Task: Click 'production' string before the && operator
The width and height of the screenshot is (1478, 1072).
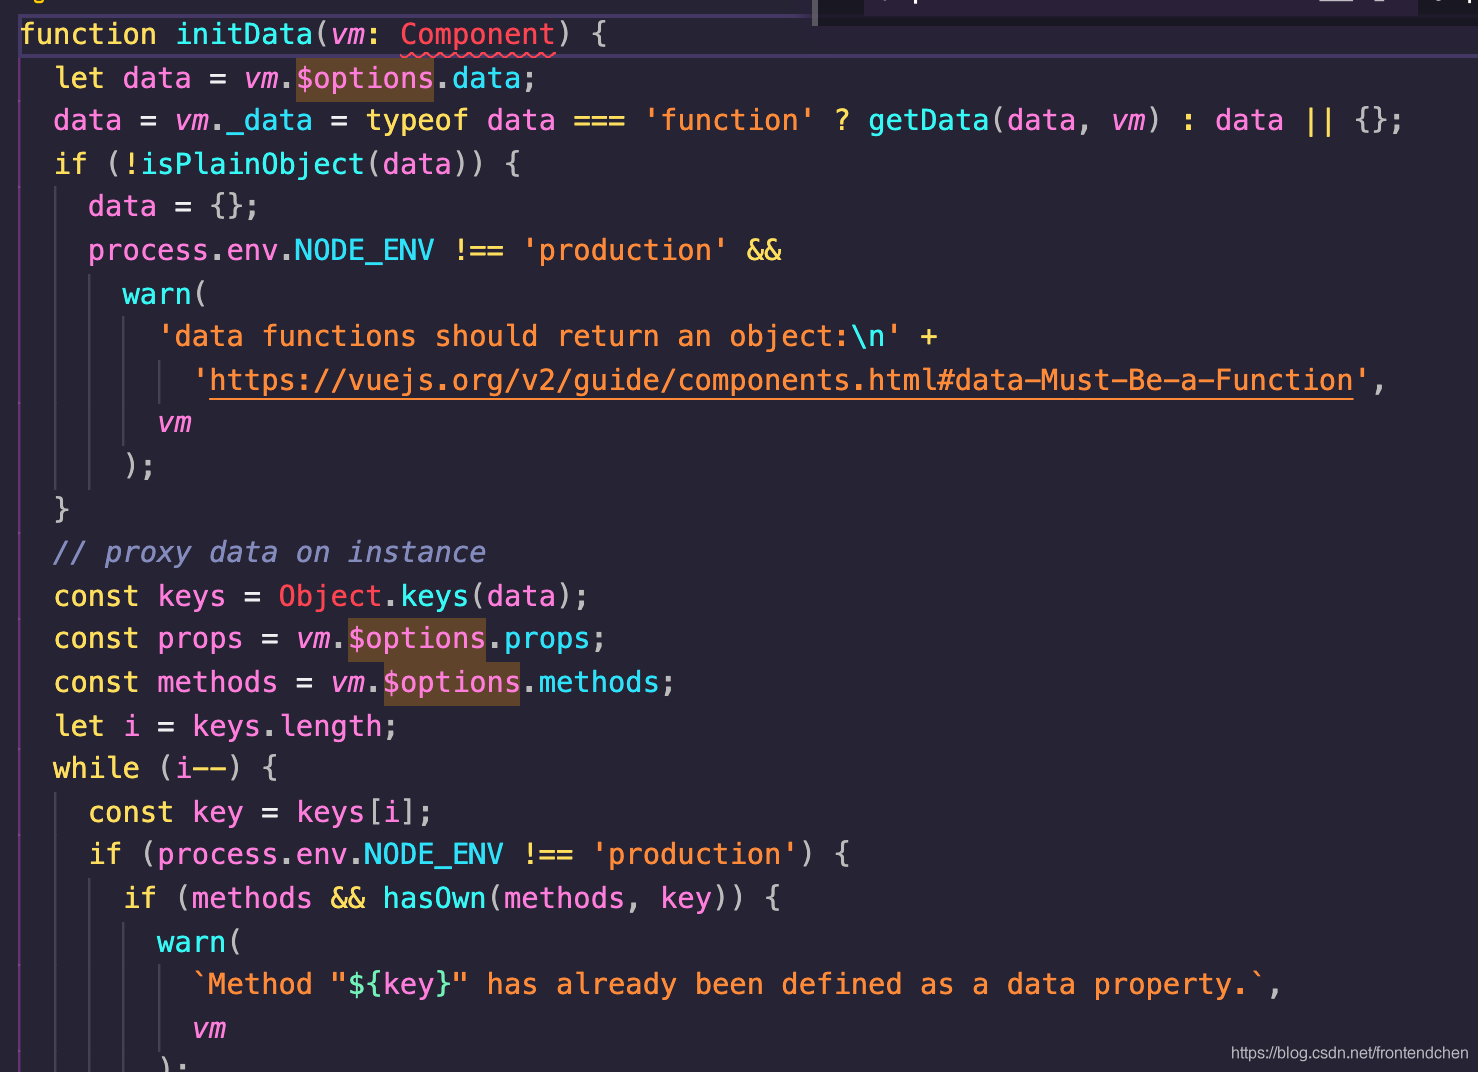Action: click(x=625, y=250)
